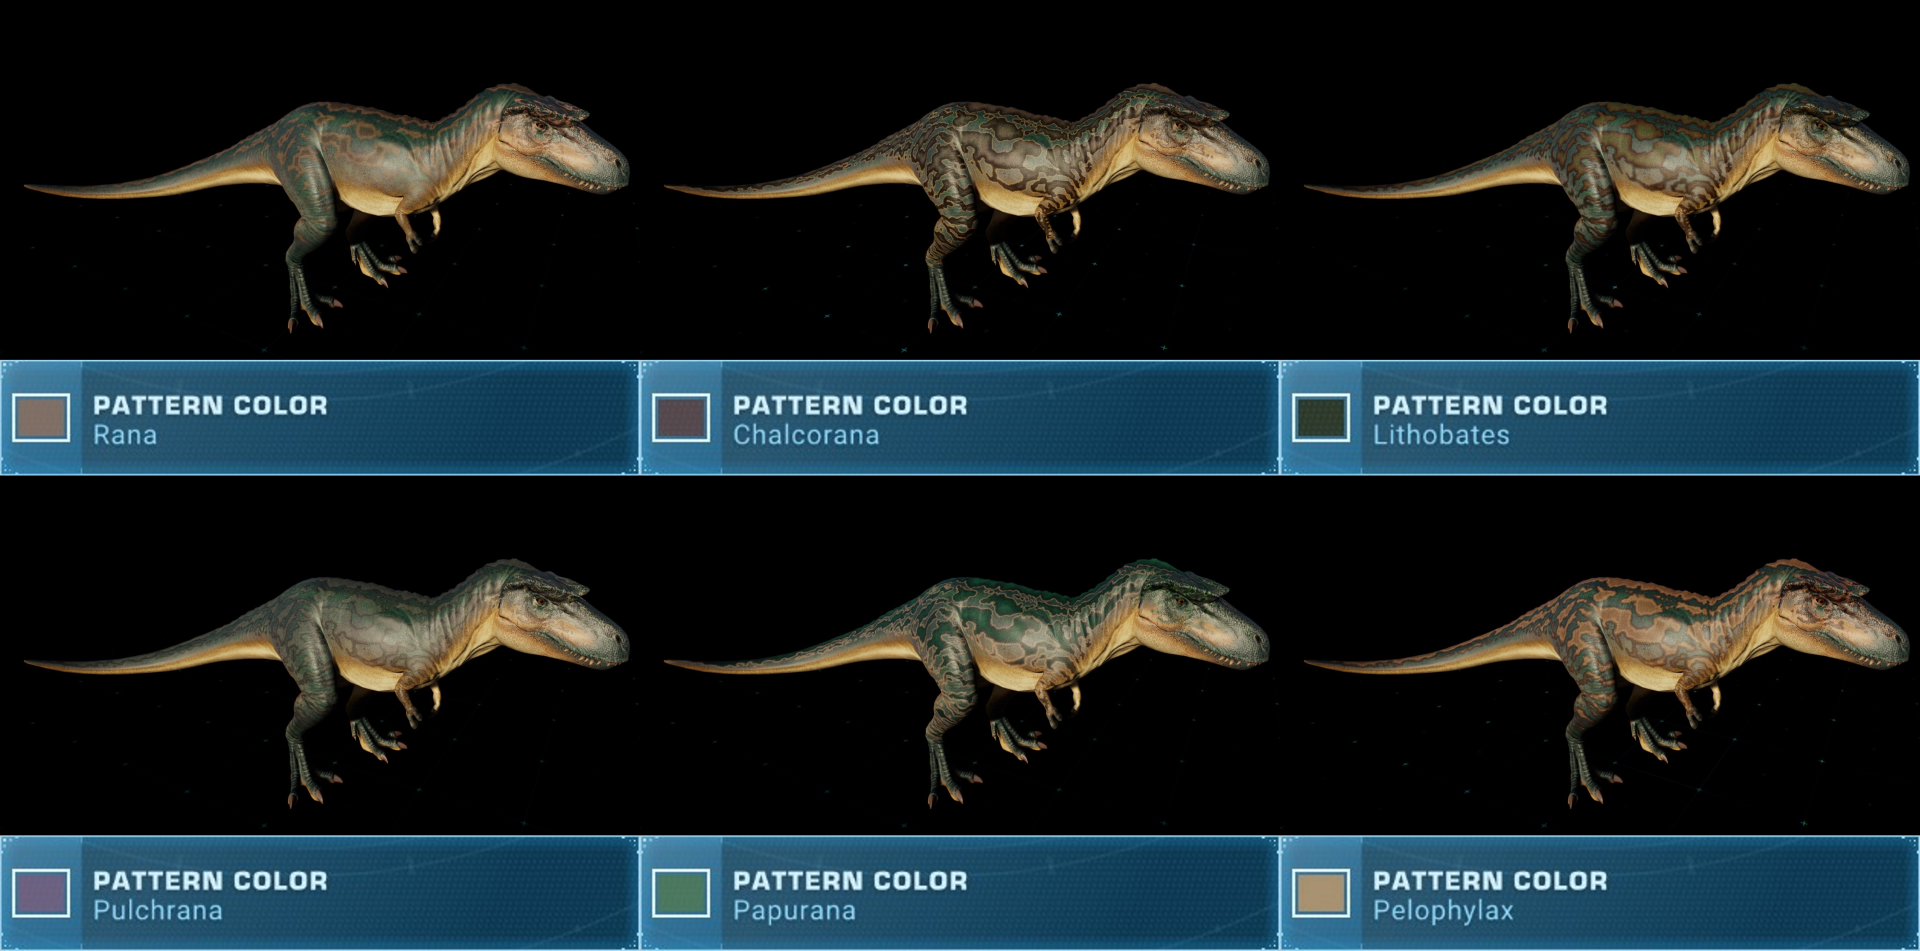Viewport: 1920px width, 951px height.
Task: Click the Pelophylax pattern color swatch
Action: pos(1321,893)
